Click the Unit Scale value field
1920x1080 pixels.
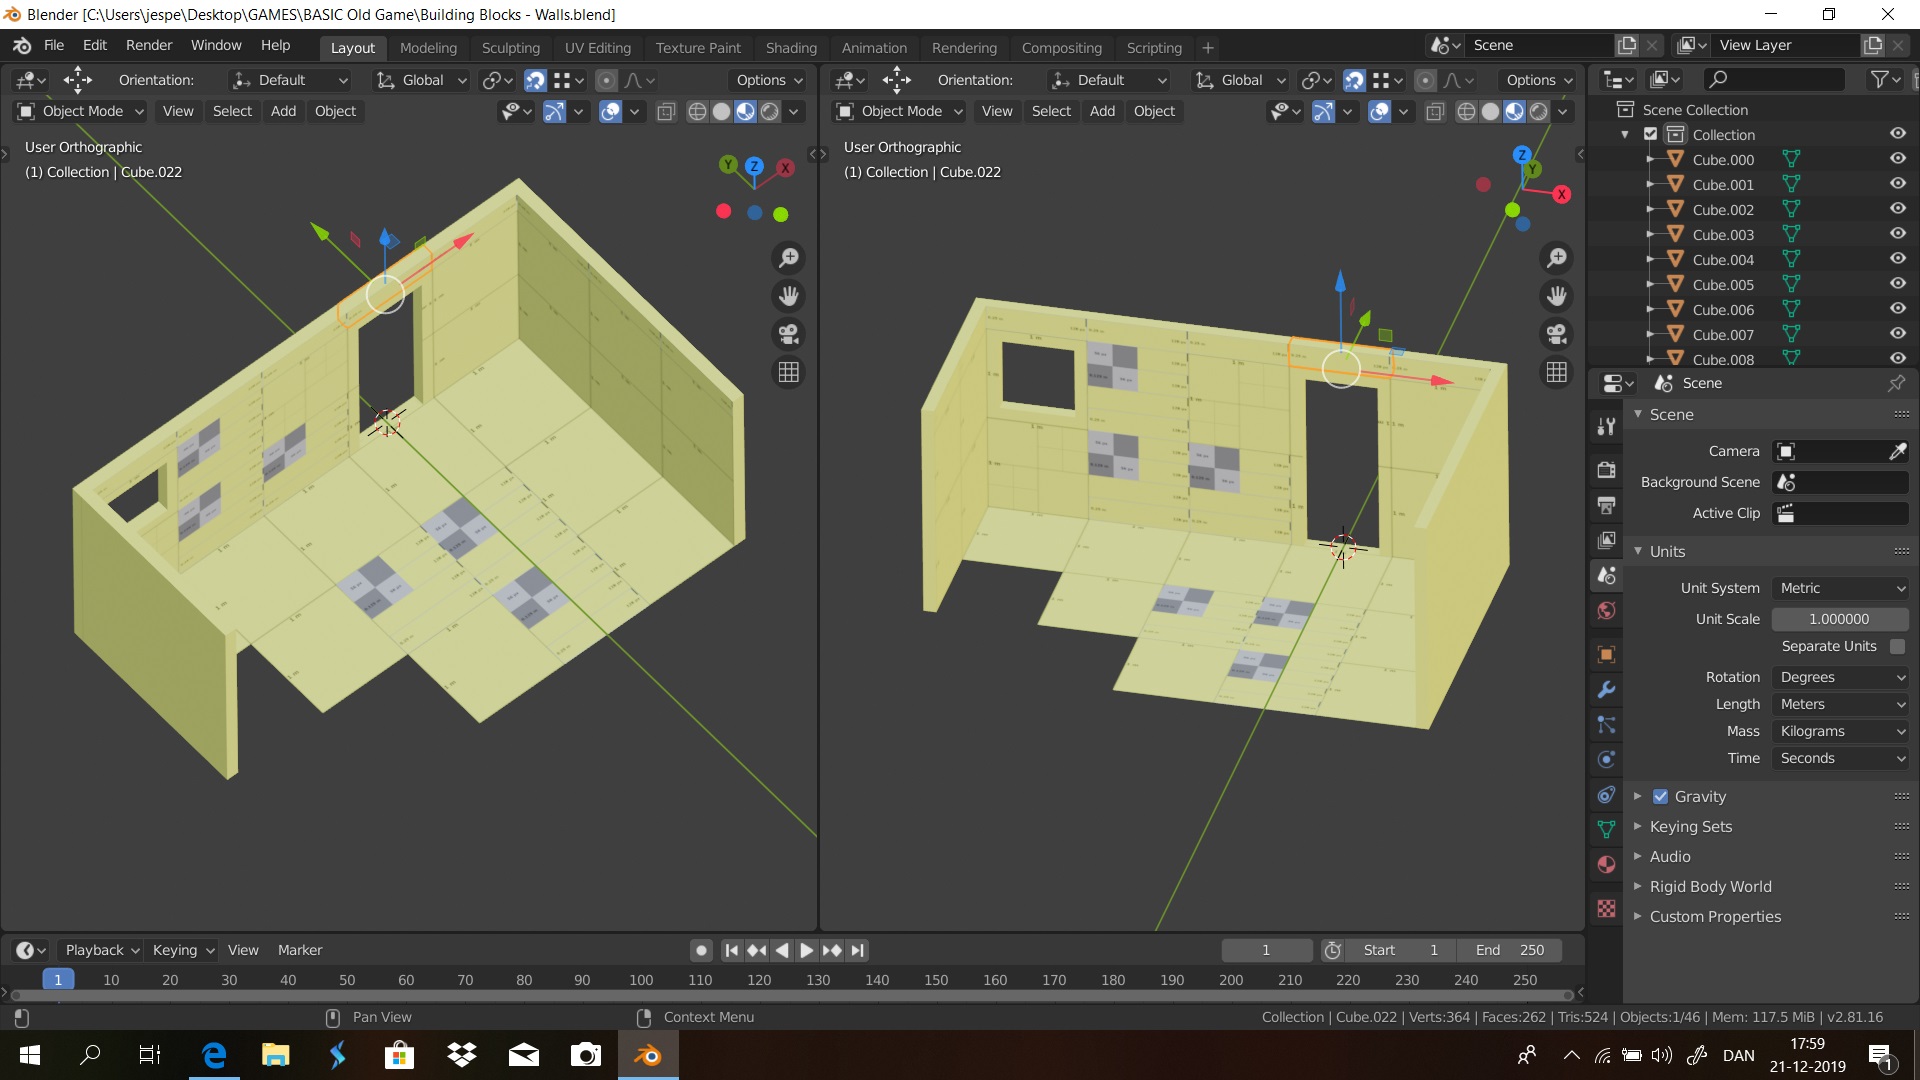(1839, 619)
